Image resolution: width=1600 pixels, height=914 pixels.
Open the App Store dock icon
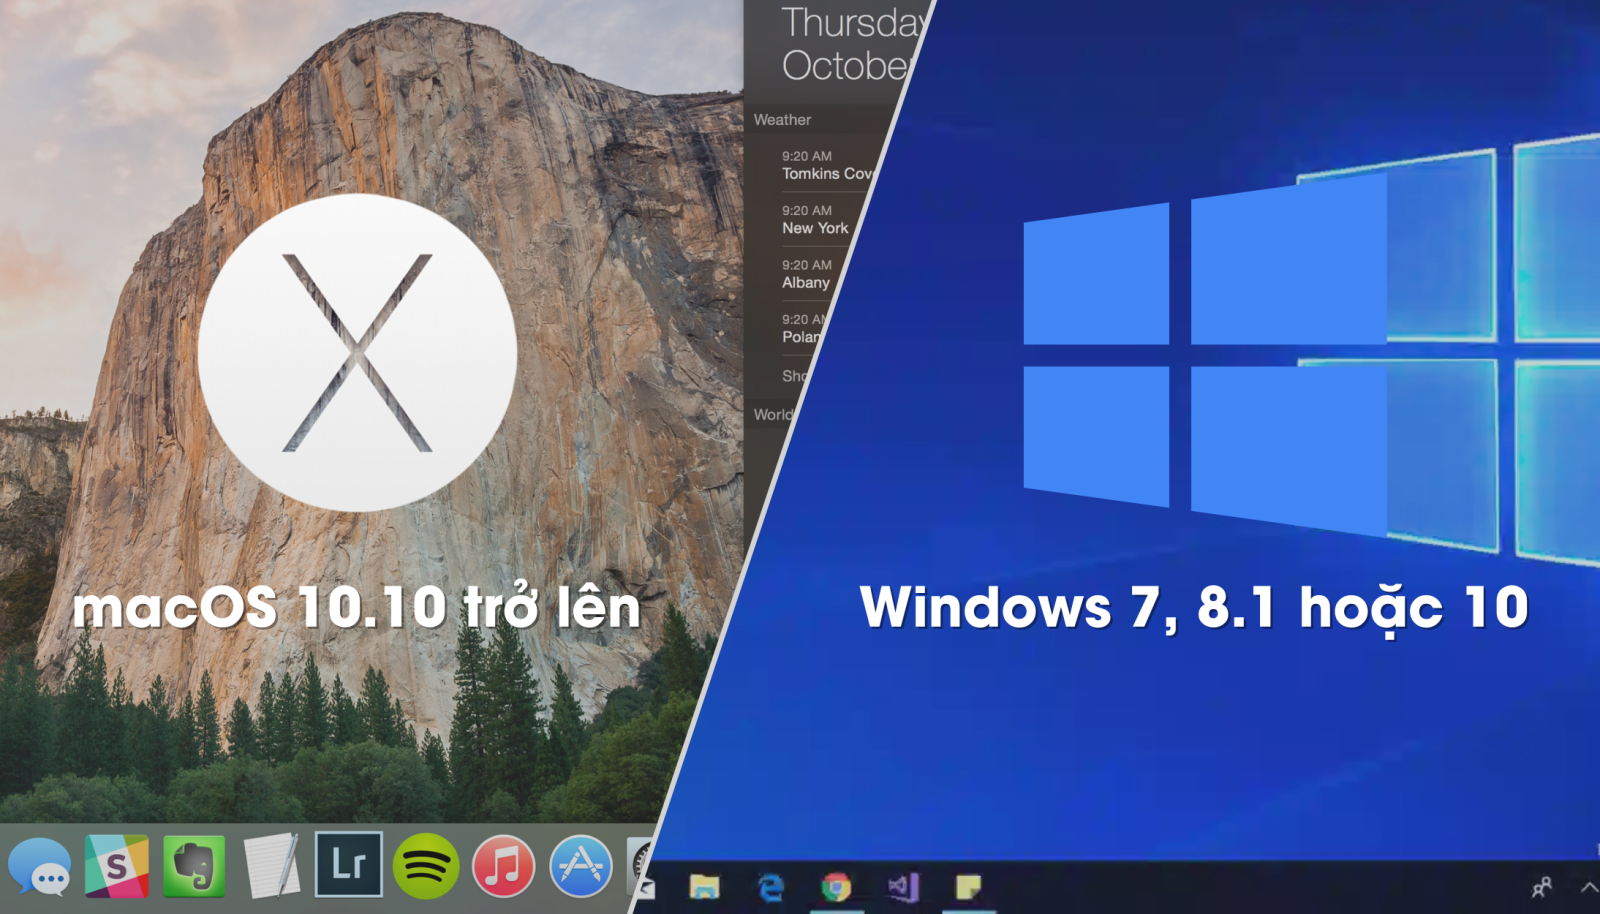[581, 866]
